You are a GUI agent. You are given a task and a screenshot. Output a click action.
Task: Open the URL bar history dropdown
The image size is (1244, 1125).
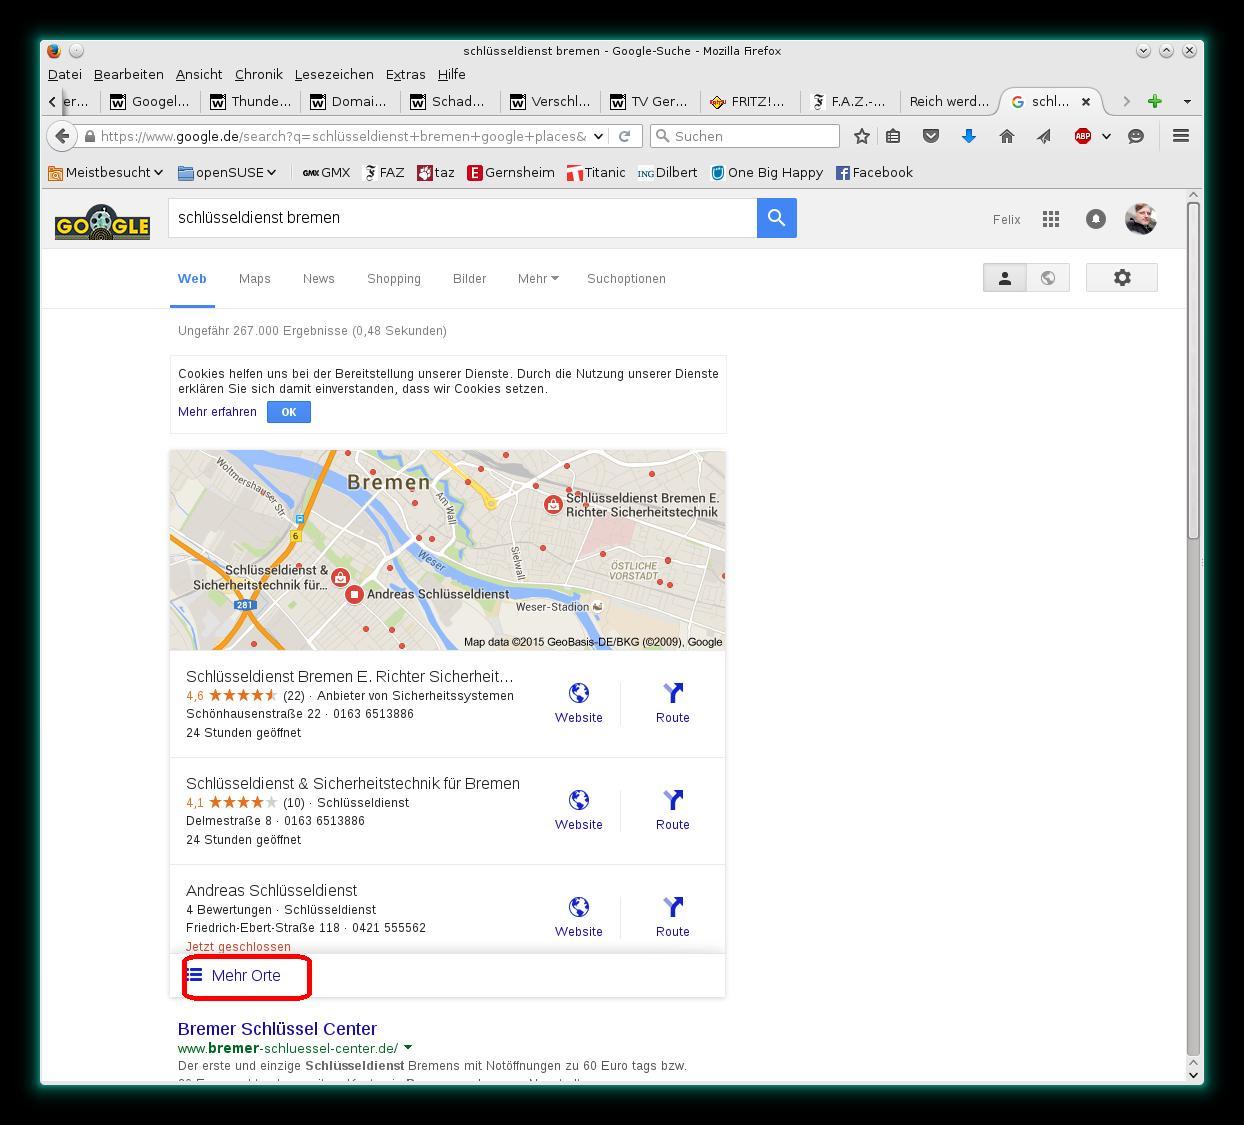598,136
